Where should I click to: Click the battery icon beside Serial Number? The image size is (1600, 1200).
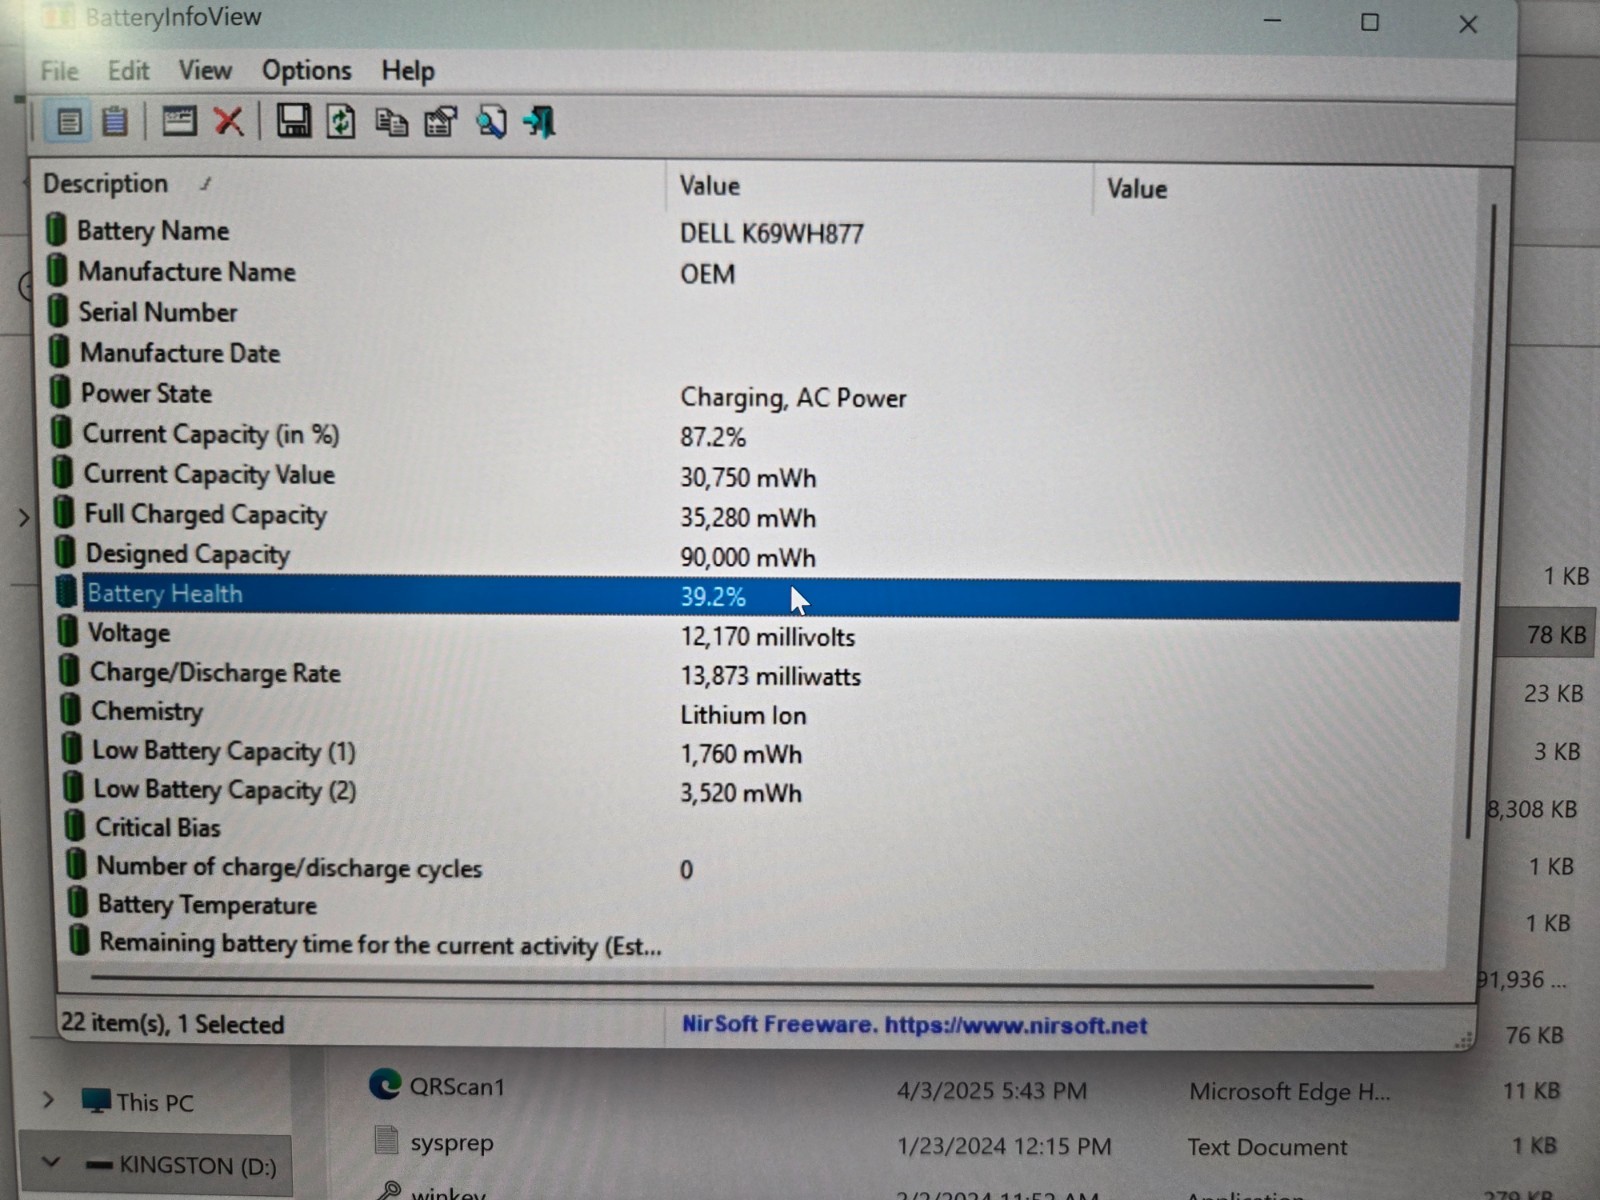pyautogui.click(x=58, y=311)
